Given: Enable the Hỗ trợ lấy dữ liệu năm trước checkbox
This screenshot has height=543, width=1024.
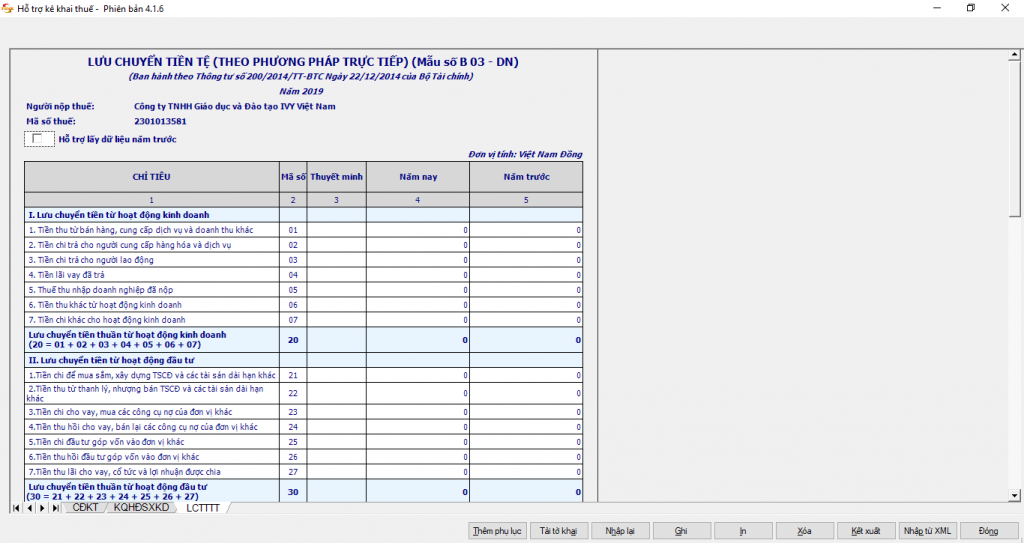Looking at the screenshot, I should pyautogui.click(x=37, y=139).
